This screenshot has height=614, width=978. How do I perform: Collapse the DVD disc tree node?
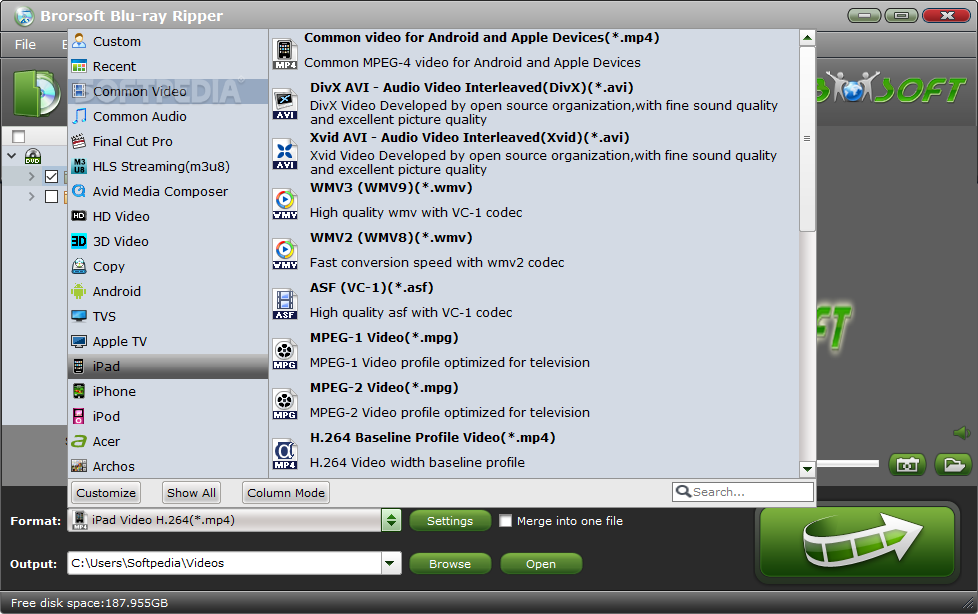(x=12, y=156)
